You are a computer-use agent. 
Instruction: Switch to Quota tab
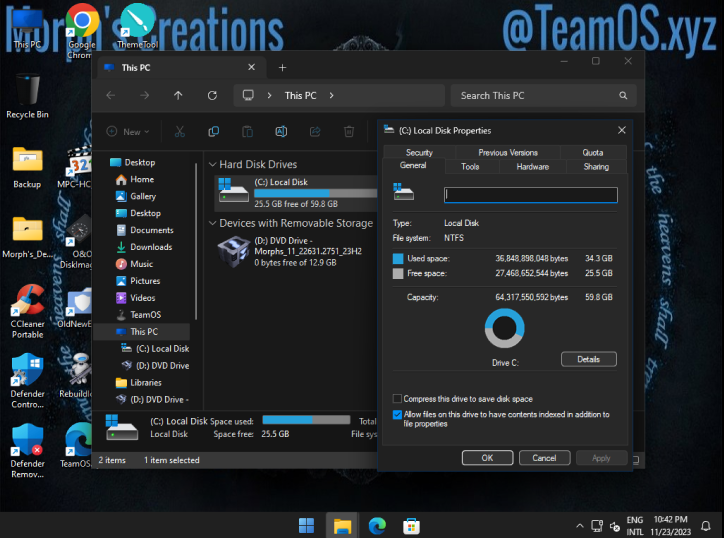pos(593,152)
